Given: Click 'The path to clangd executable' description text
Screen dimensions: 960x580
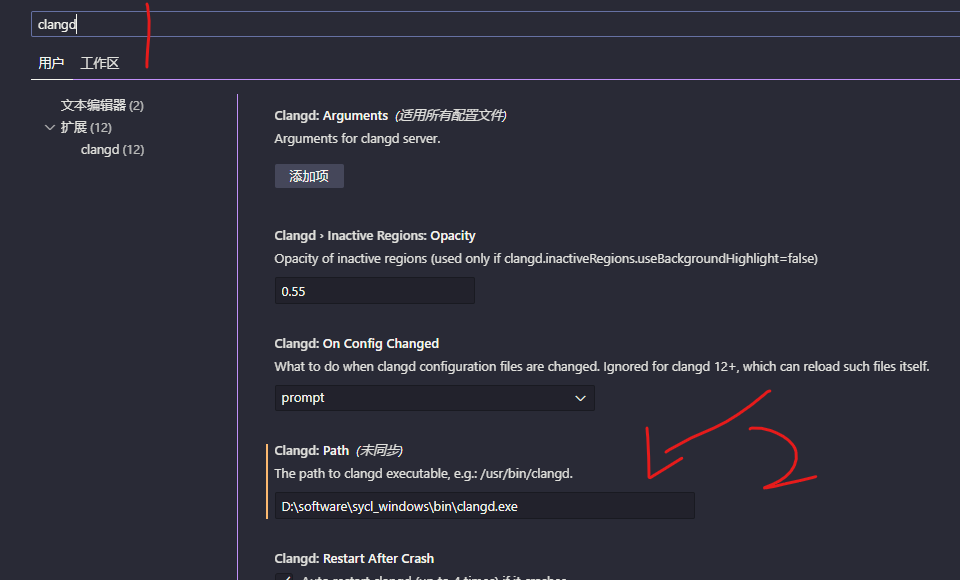Looking at the screenshot, I should coord(424,473).
